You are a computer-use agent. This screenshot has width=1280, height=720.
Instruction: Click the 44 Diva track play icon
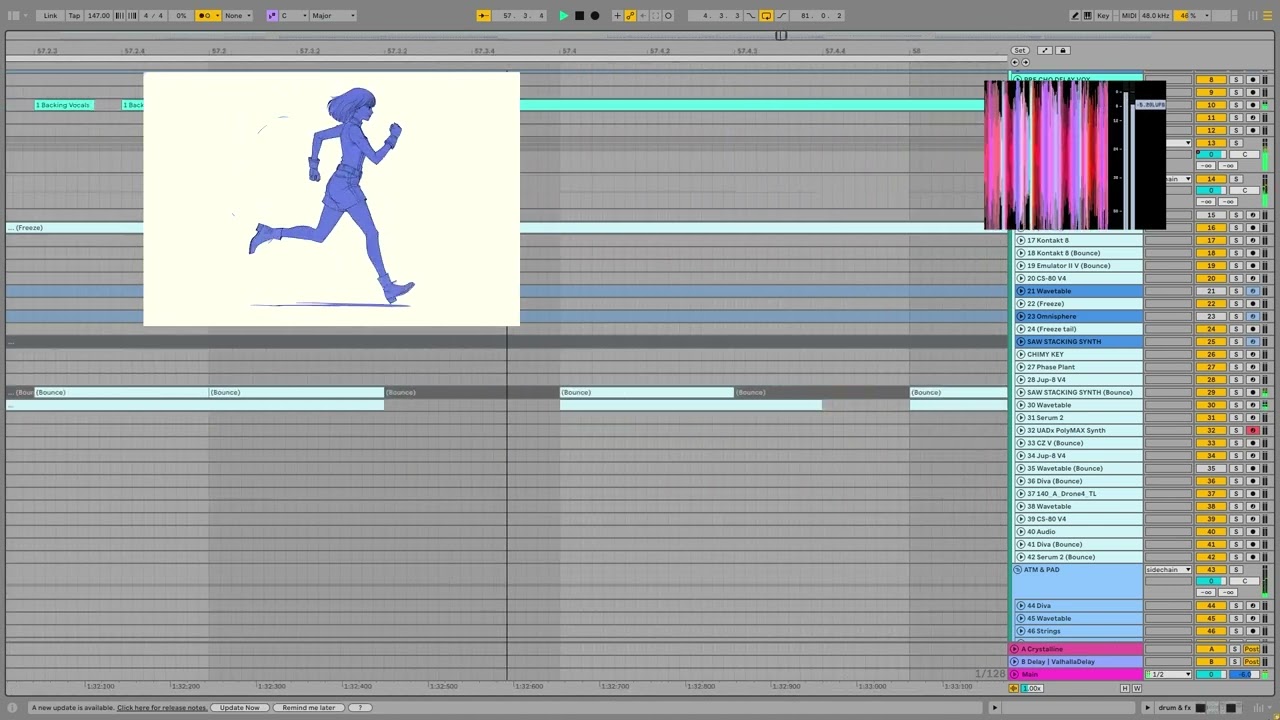coord(1021,605)
